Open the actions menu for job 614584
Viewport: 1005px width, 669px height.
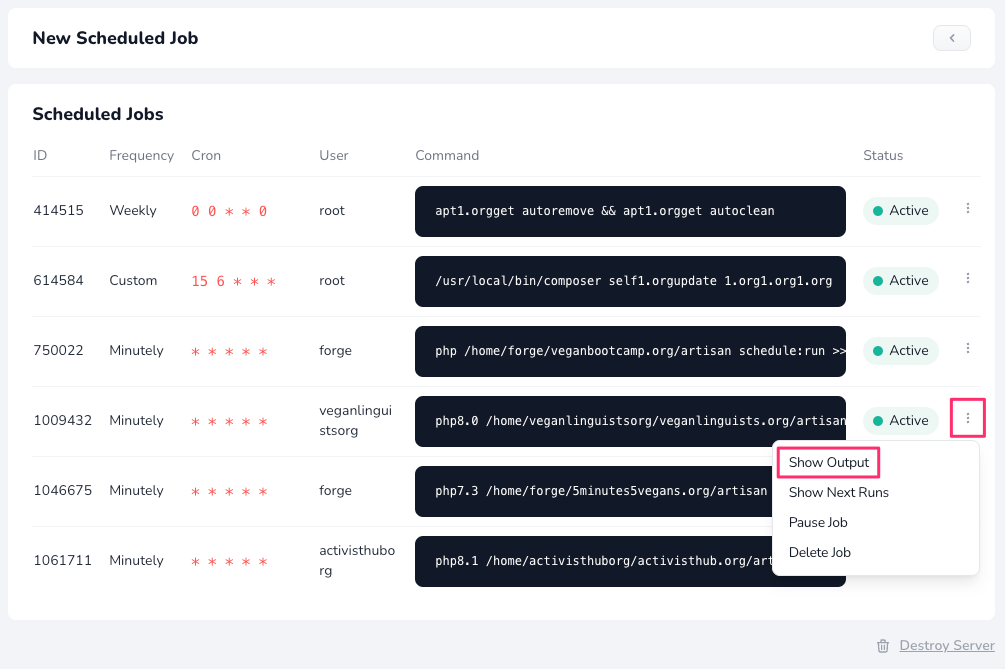pos(967,280)
